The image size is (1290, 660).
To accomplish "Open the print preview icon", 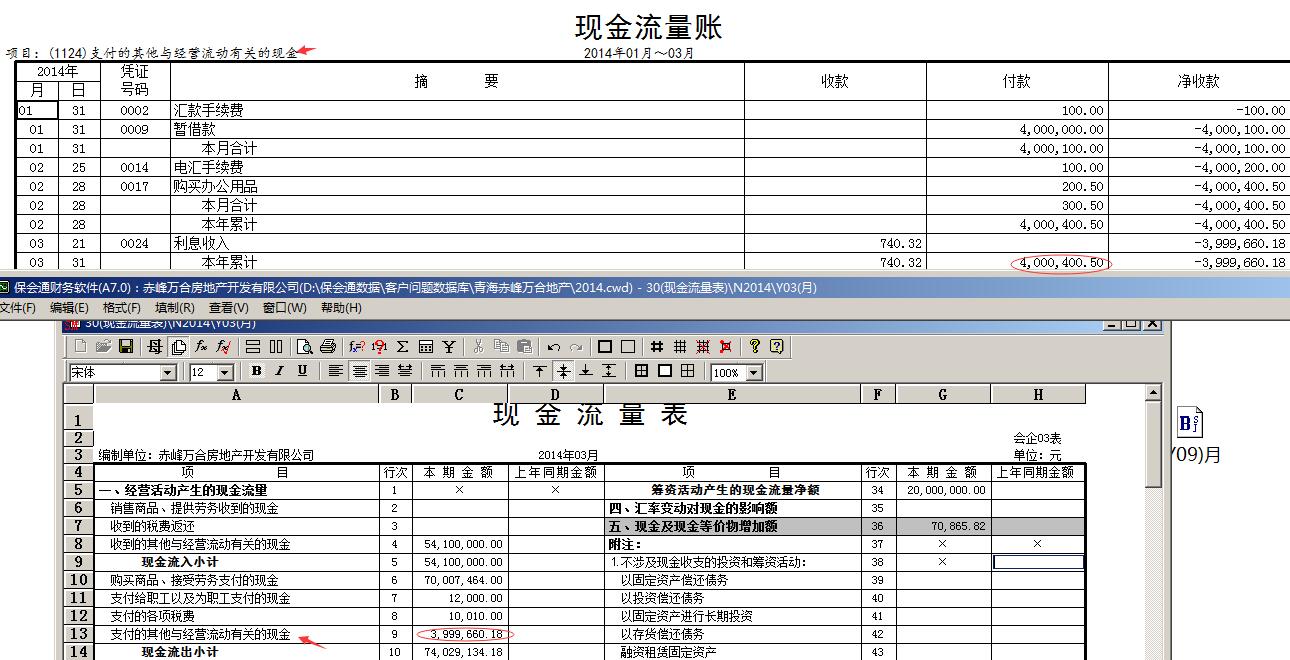I will pos(304,347).
